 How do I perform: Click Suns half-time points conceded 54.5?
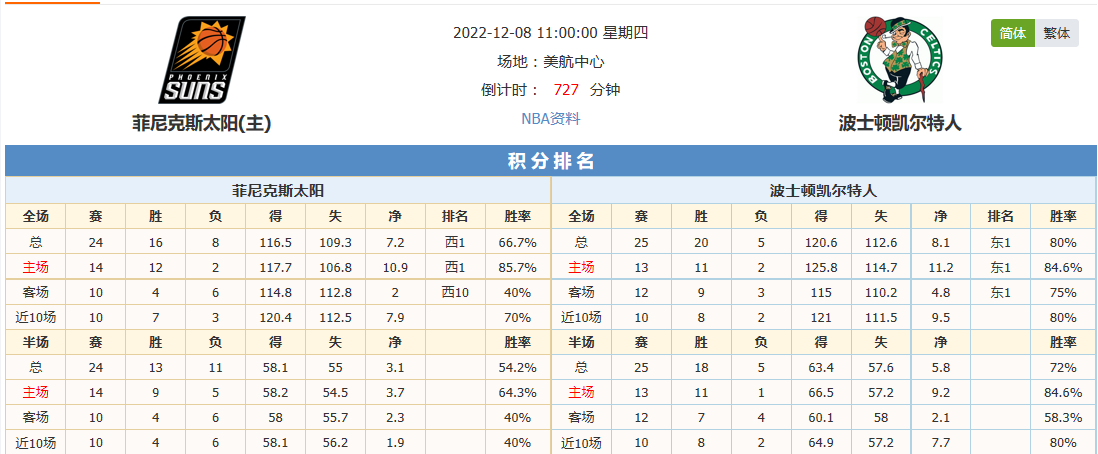(x=336, y=392)
